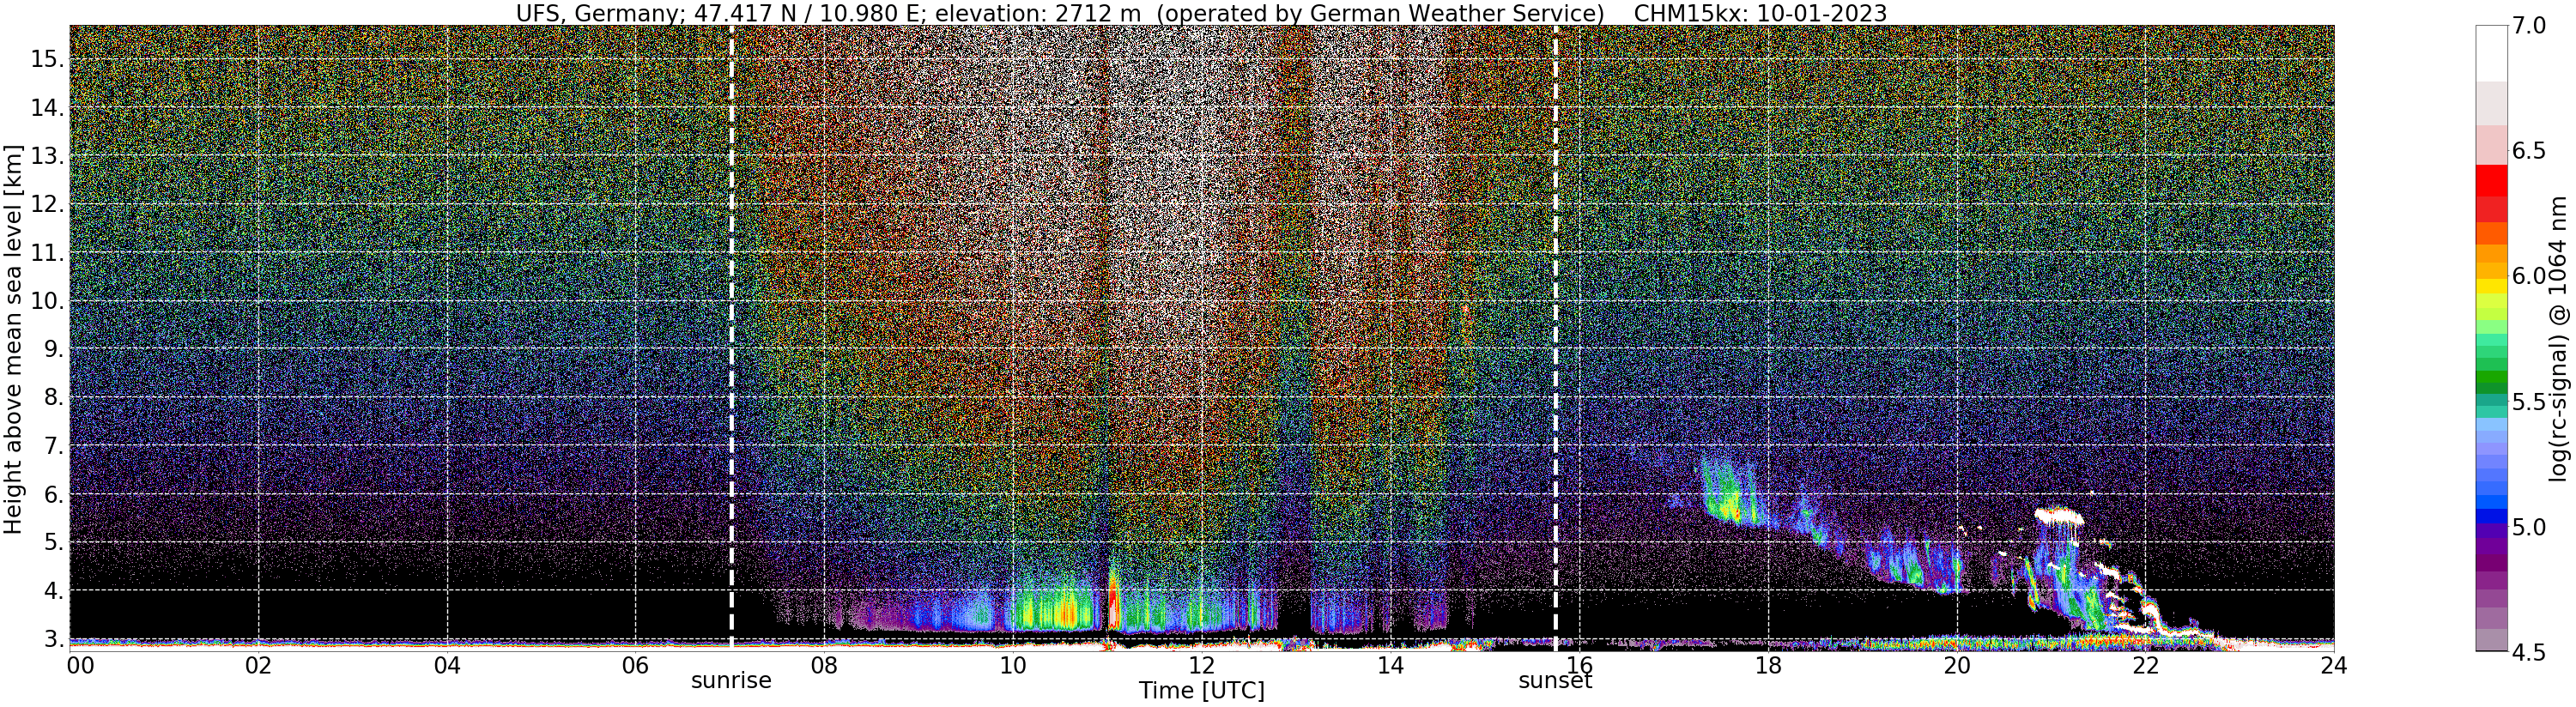Click the '14.' height tick label
Screen dimensions: 2576x707
46,107
